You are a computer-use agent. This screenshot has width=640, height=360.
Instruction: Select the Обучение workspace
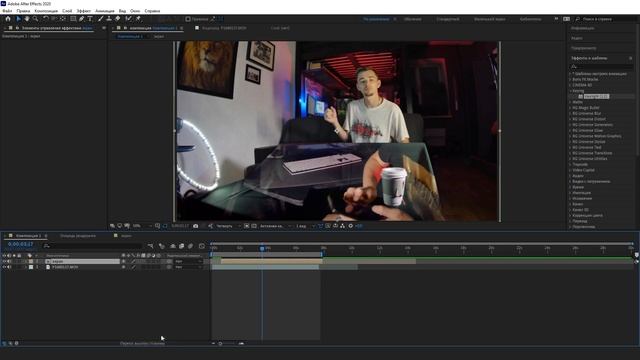(x=413, y=19)
